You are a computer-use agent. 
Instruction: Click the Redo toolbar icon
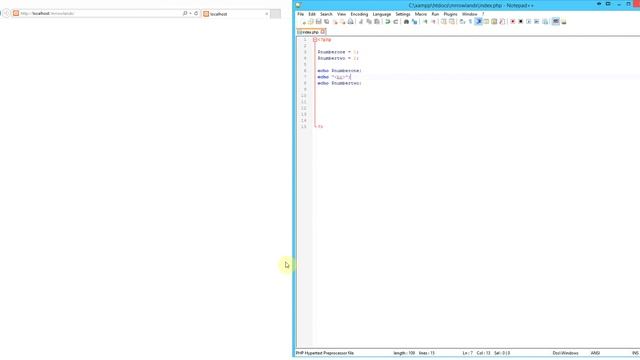(396, 22)
